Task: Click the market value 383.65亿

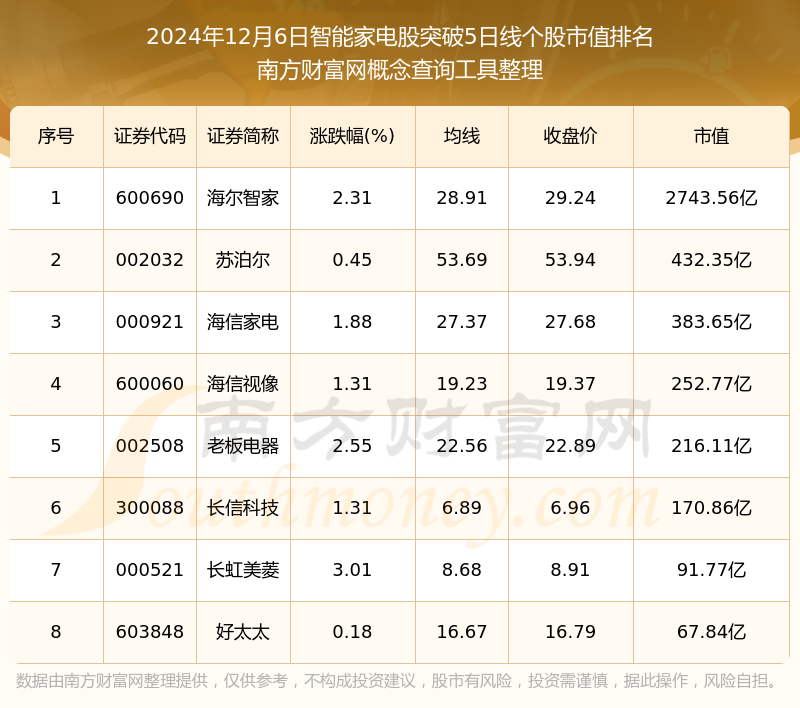Action: pyautogui.click(x=711, y=322)
